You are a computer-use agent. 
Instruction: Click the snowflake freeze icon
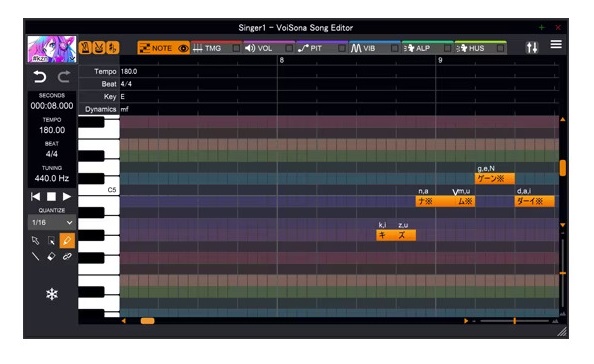tap(52, 294)
